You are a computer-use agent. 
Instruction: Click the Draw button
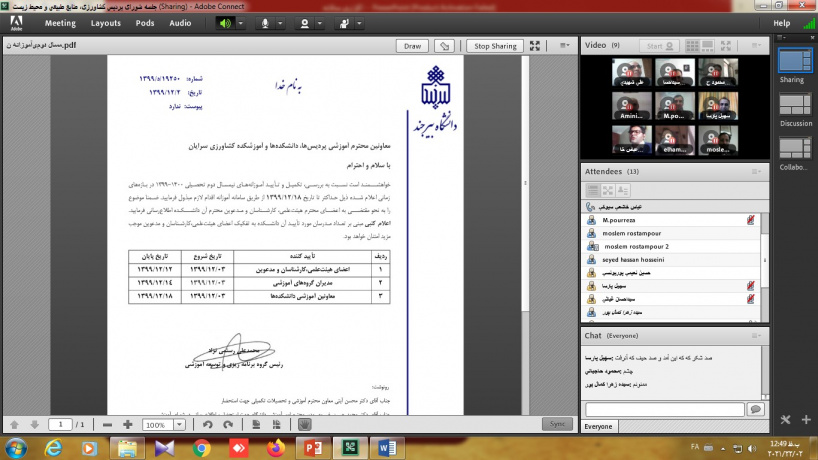pyautogui.click(x=411, y=46)
